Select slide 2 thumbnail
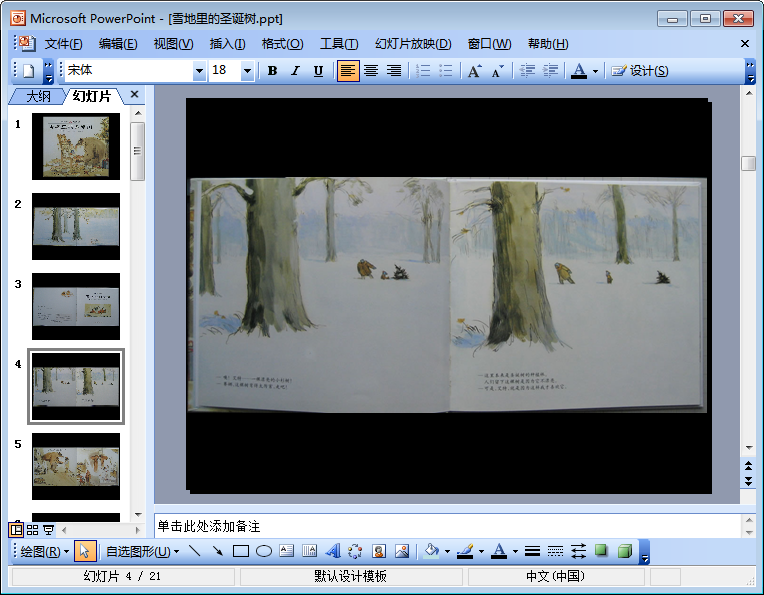 (76, 227)
